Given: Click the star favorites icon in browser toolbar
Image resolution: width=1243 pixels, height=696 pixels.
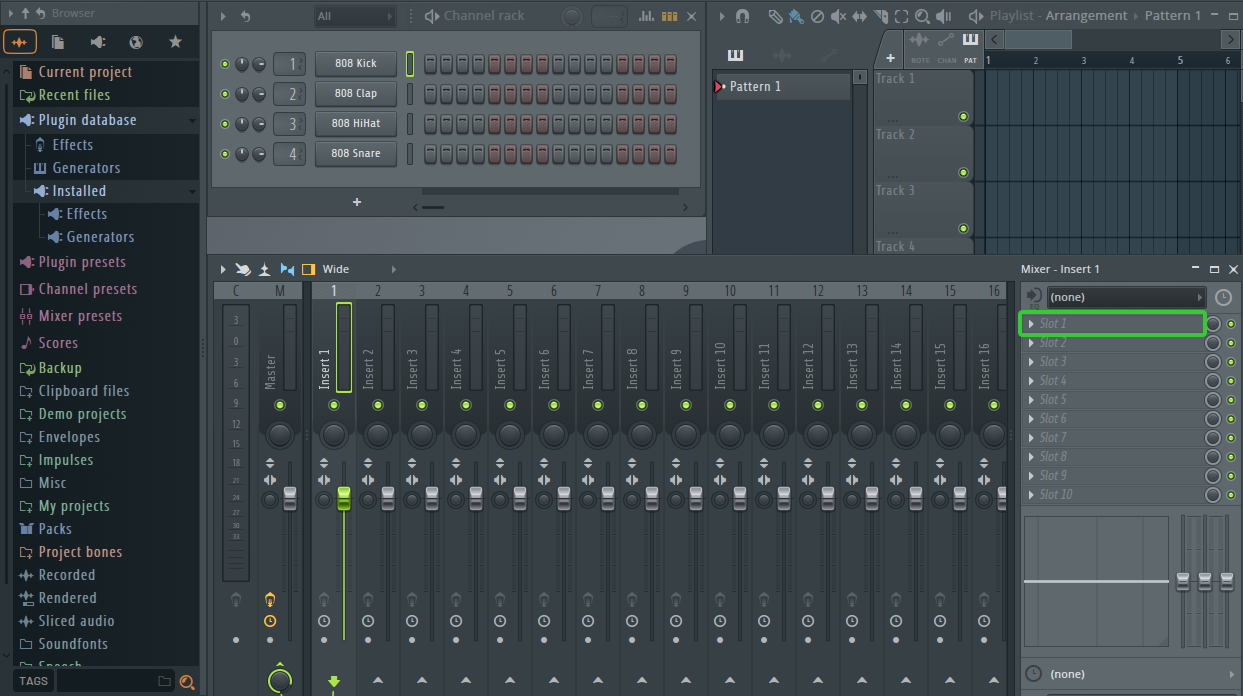Looking at the screenshot, I should (174, 42).
